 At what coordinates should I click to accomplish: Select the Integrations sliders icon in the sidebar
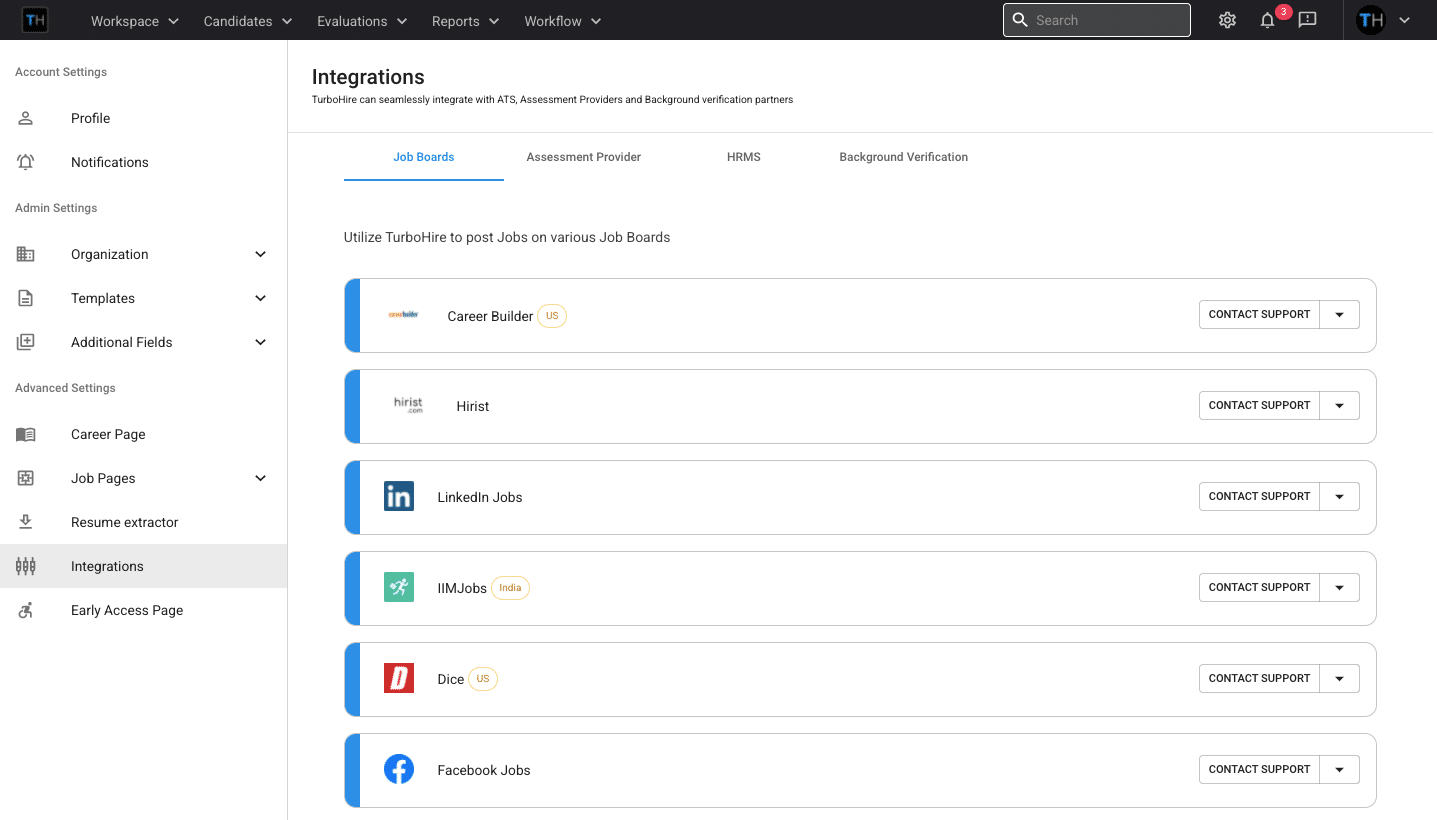(25, 566)
